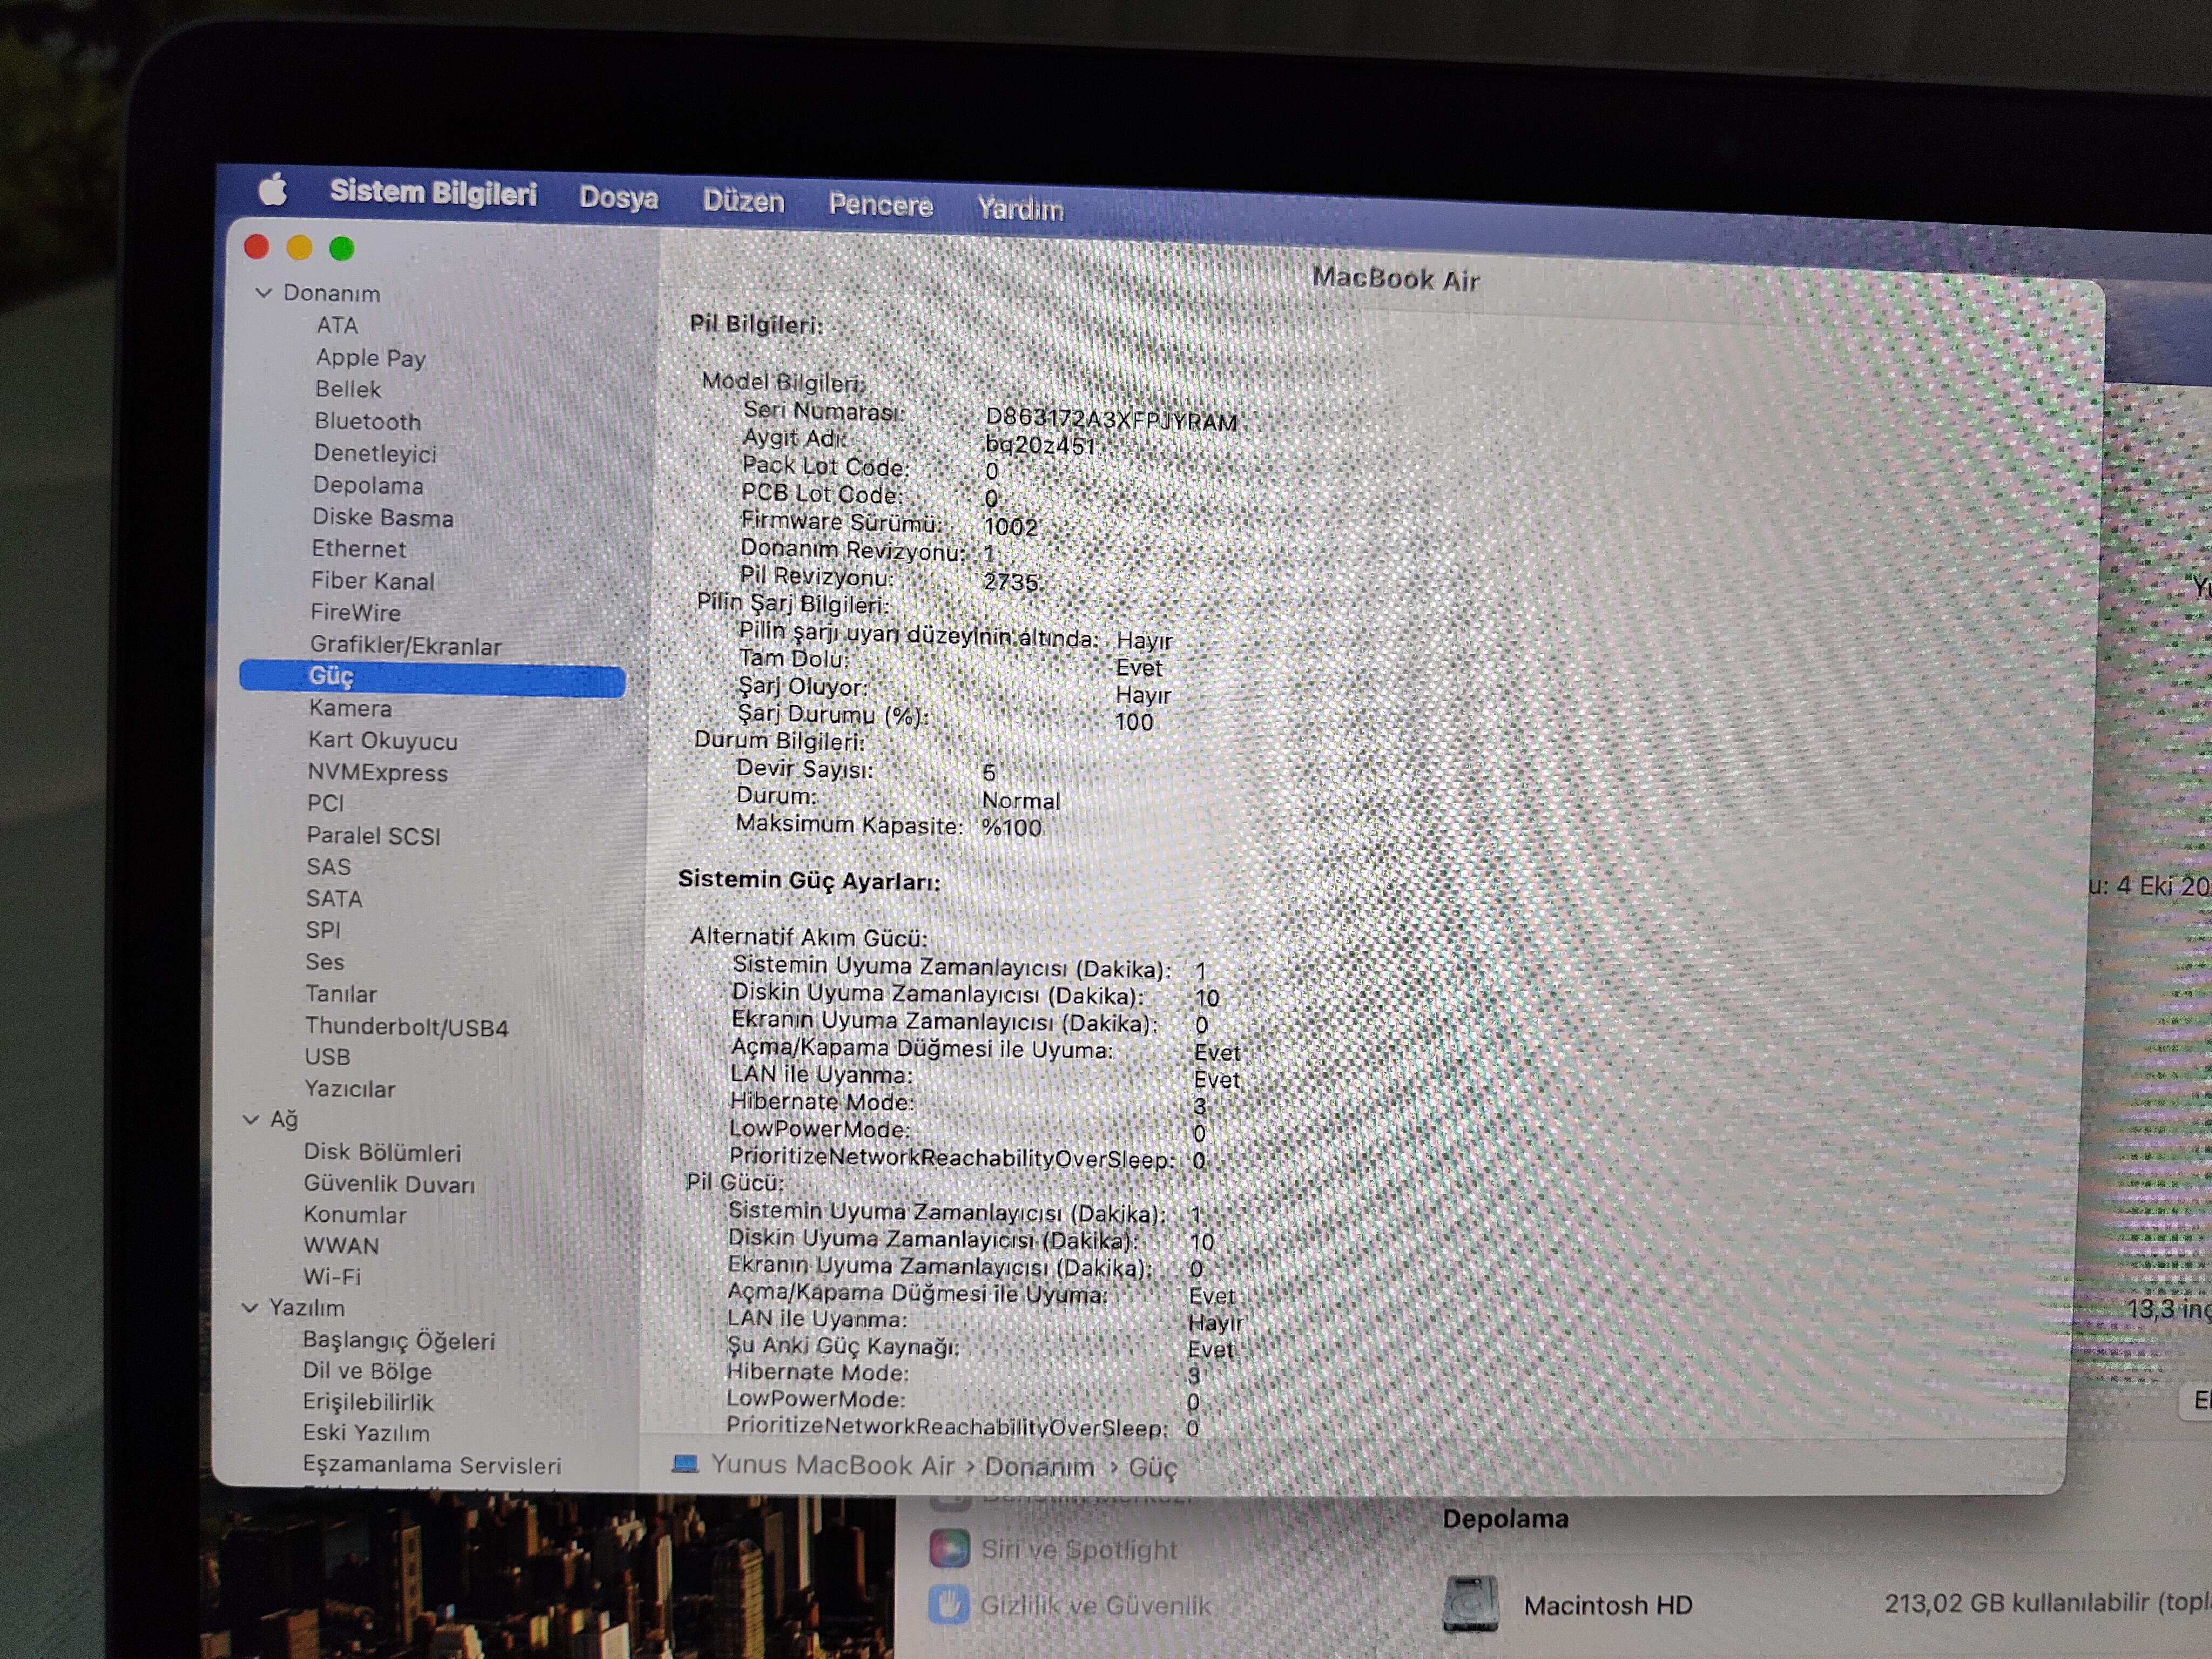The image size is (2212, 1659).
Task: Select Yazıcılar in the sidebar
Action: 350,1088
